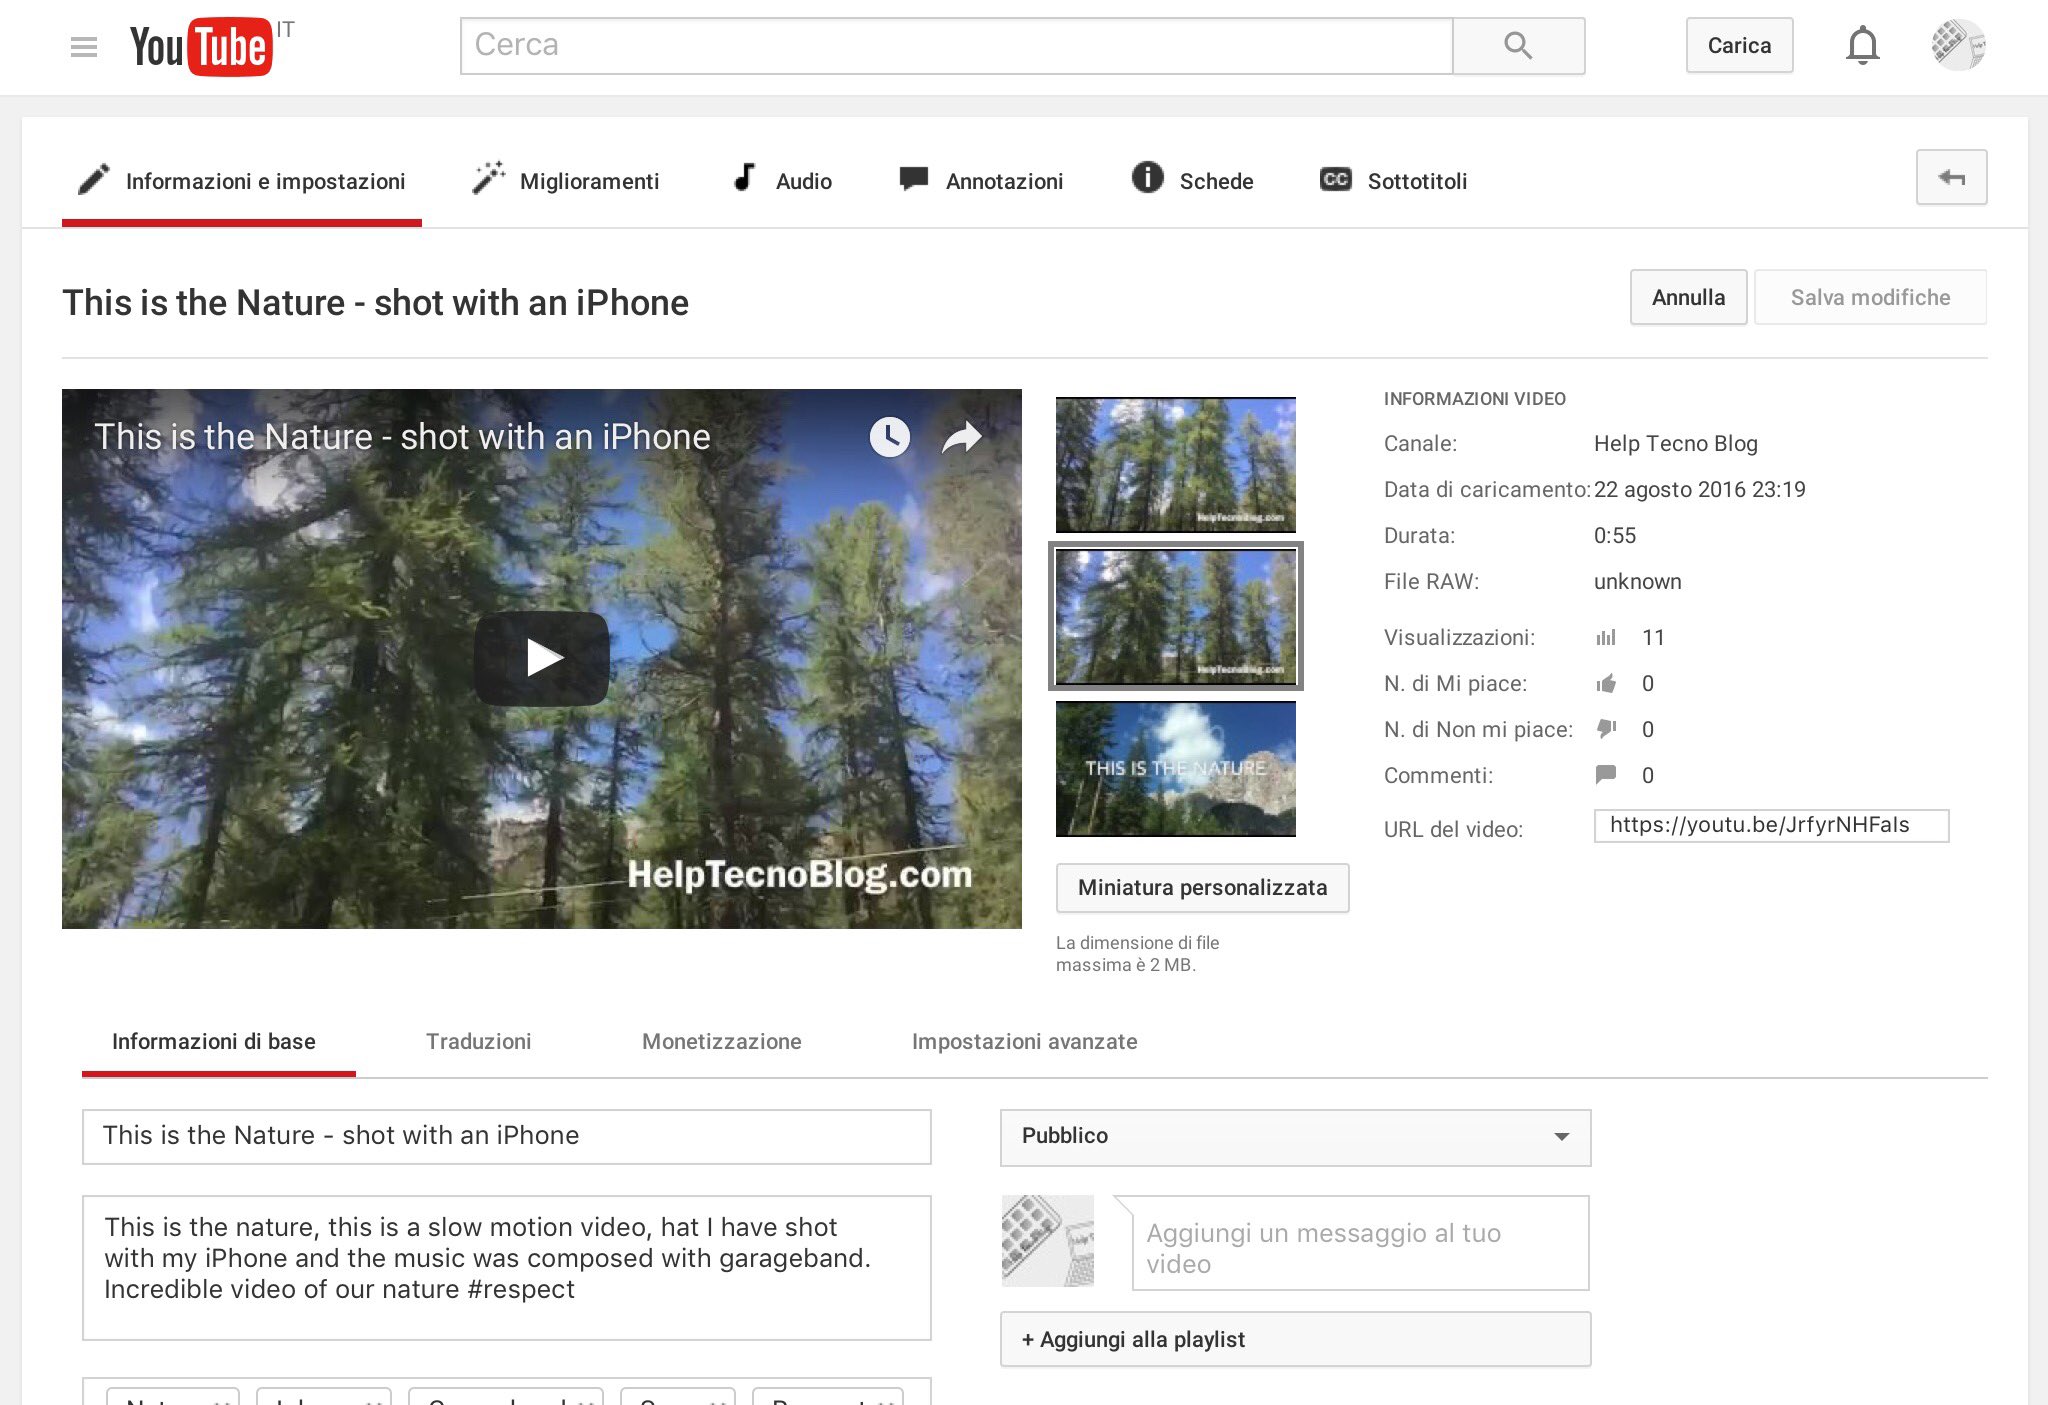Switch to the Miglioramenti tab

[x=566, y=181]
